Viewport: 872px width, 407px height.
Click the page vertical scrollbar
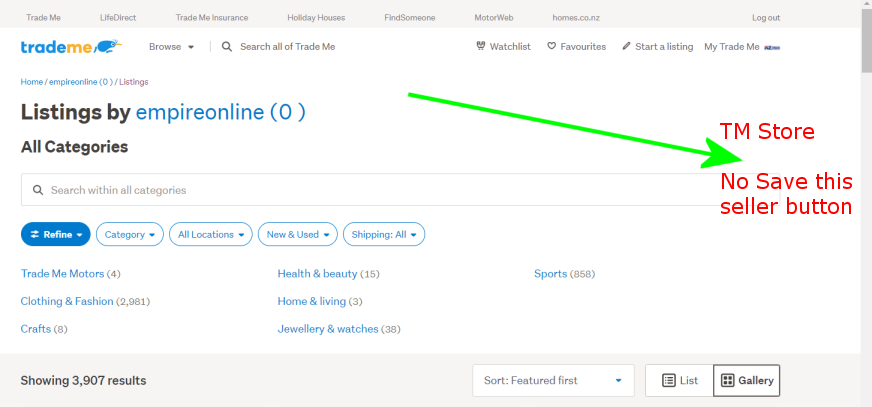(865, 200)
